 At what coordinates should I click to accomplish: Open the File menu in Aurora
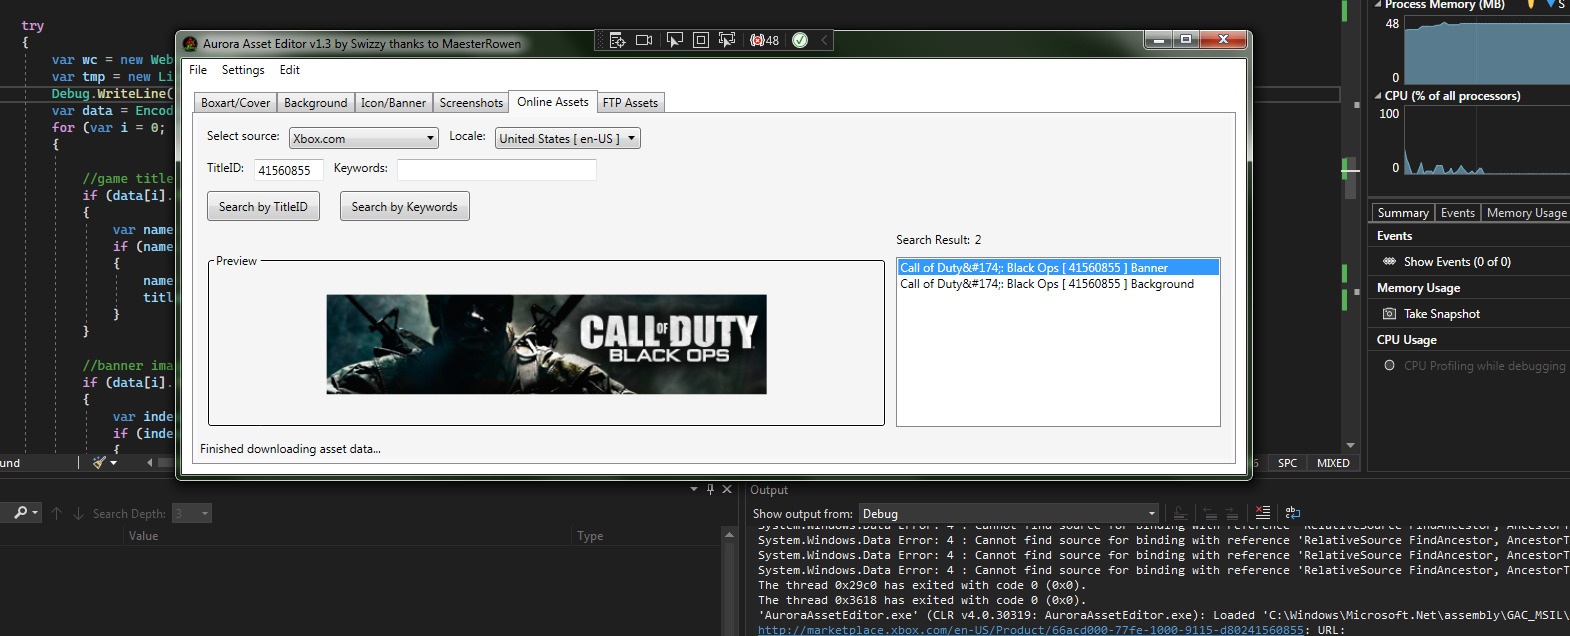198,70
